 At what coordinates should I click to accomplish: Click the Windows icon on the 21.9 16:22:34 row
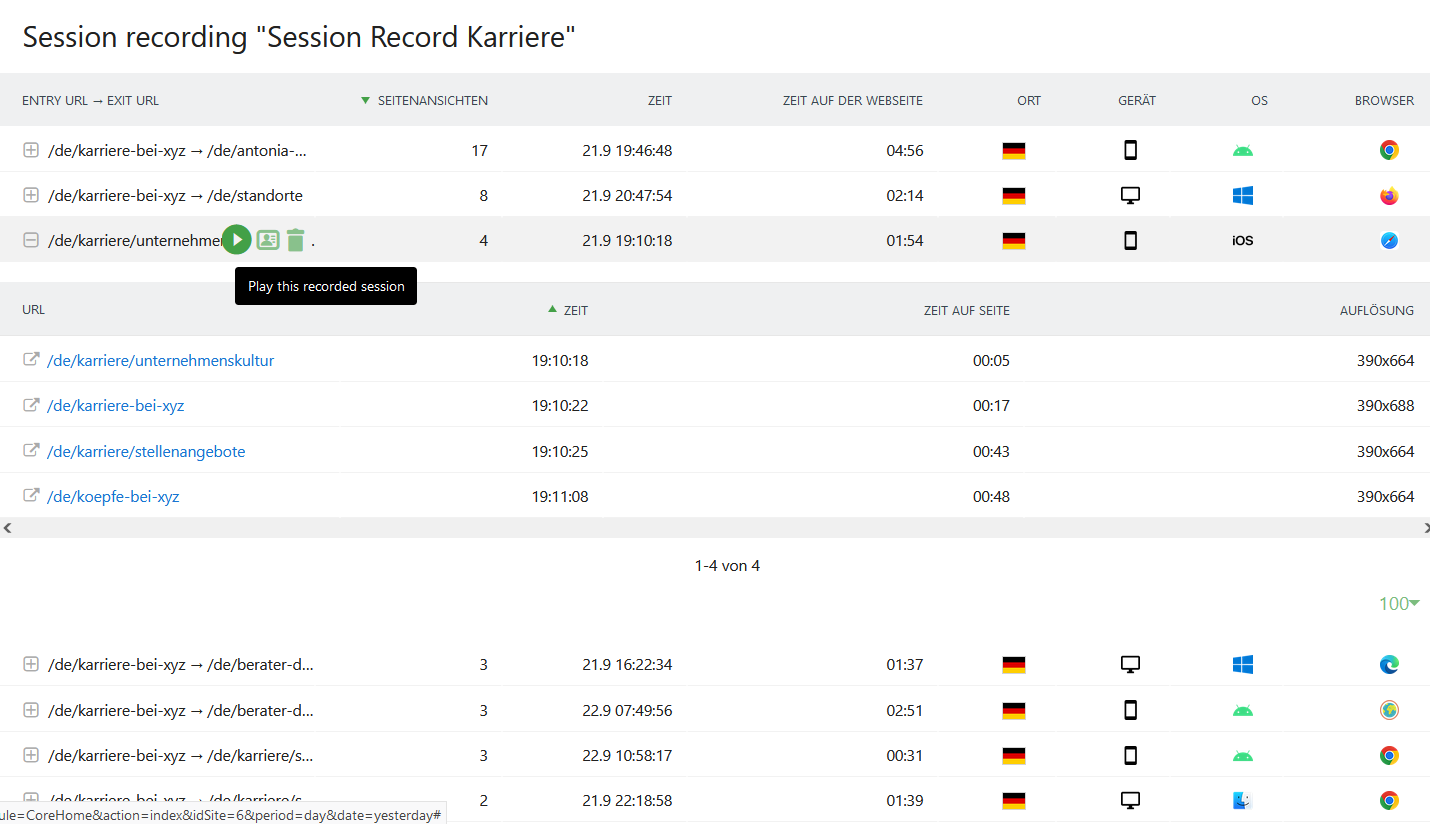[x=1243, y=664]
